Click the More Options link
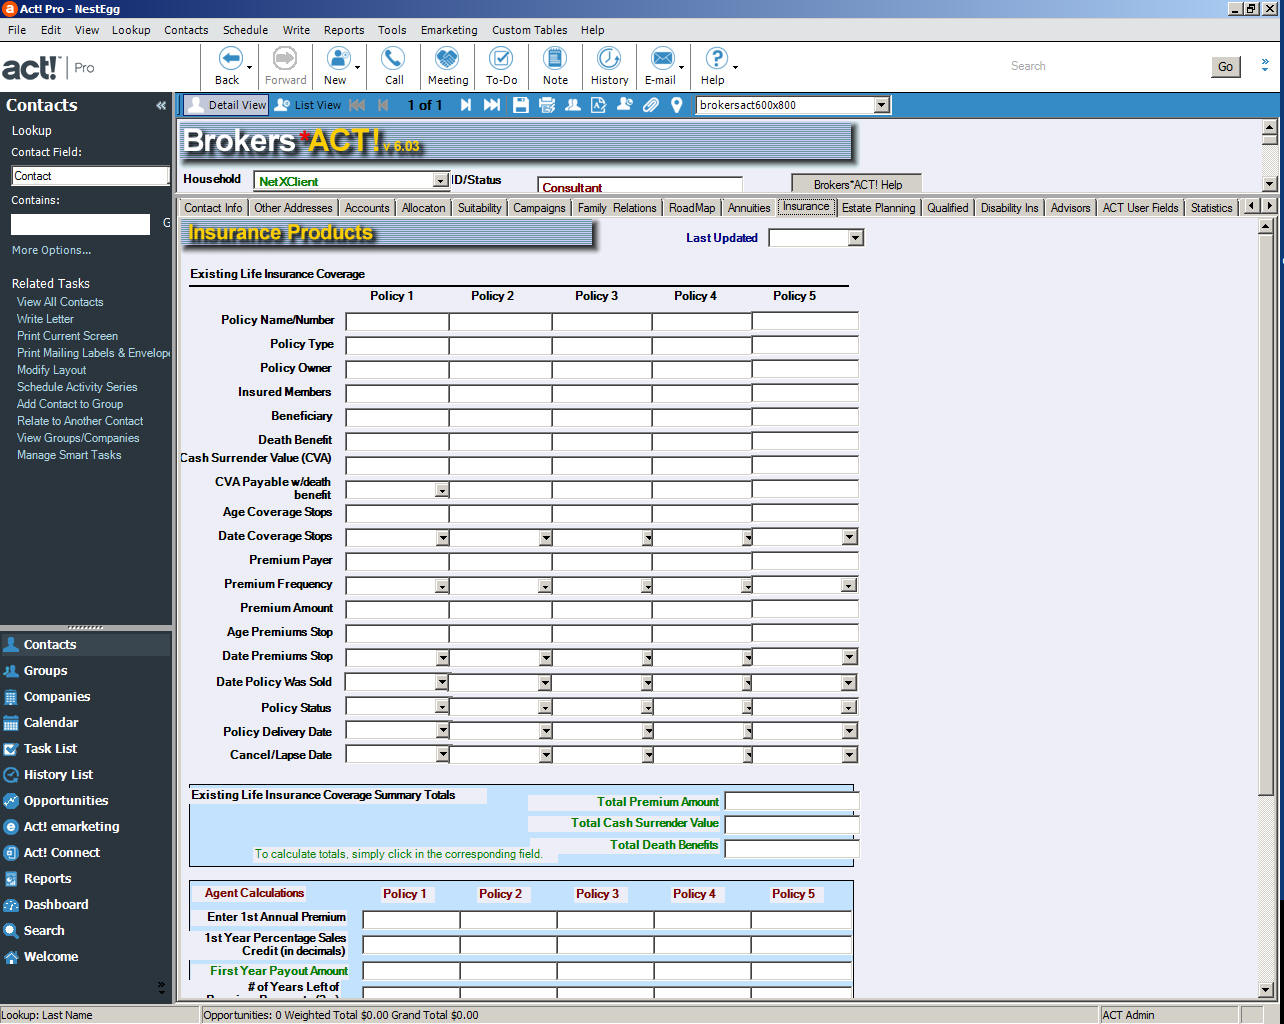This screenshot has height=1024, width=1284. 51,250
